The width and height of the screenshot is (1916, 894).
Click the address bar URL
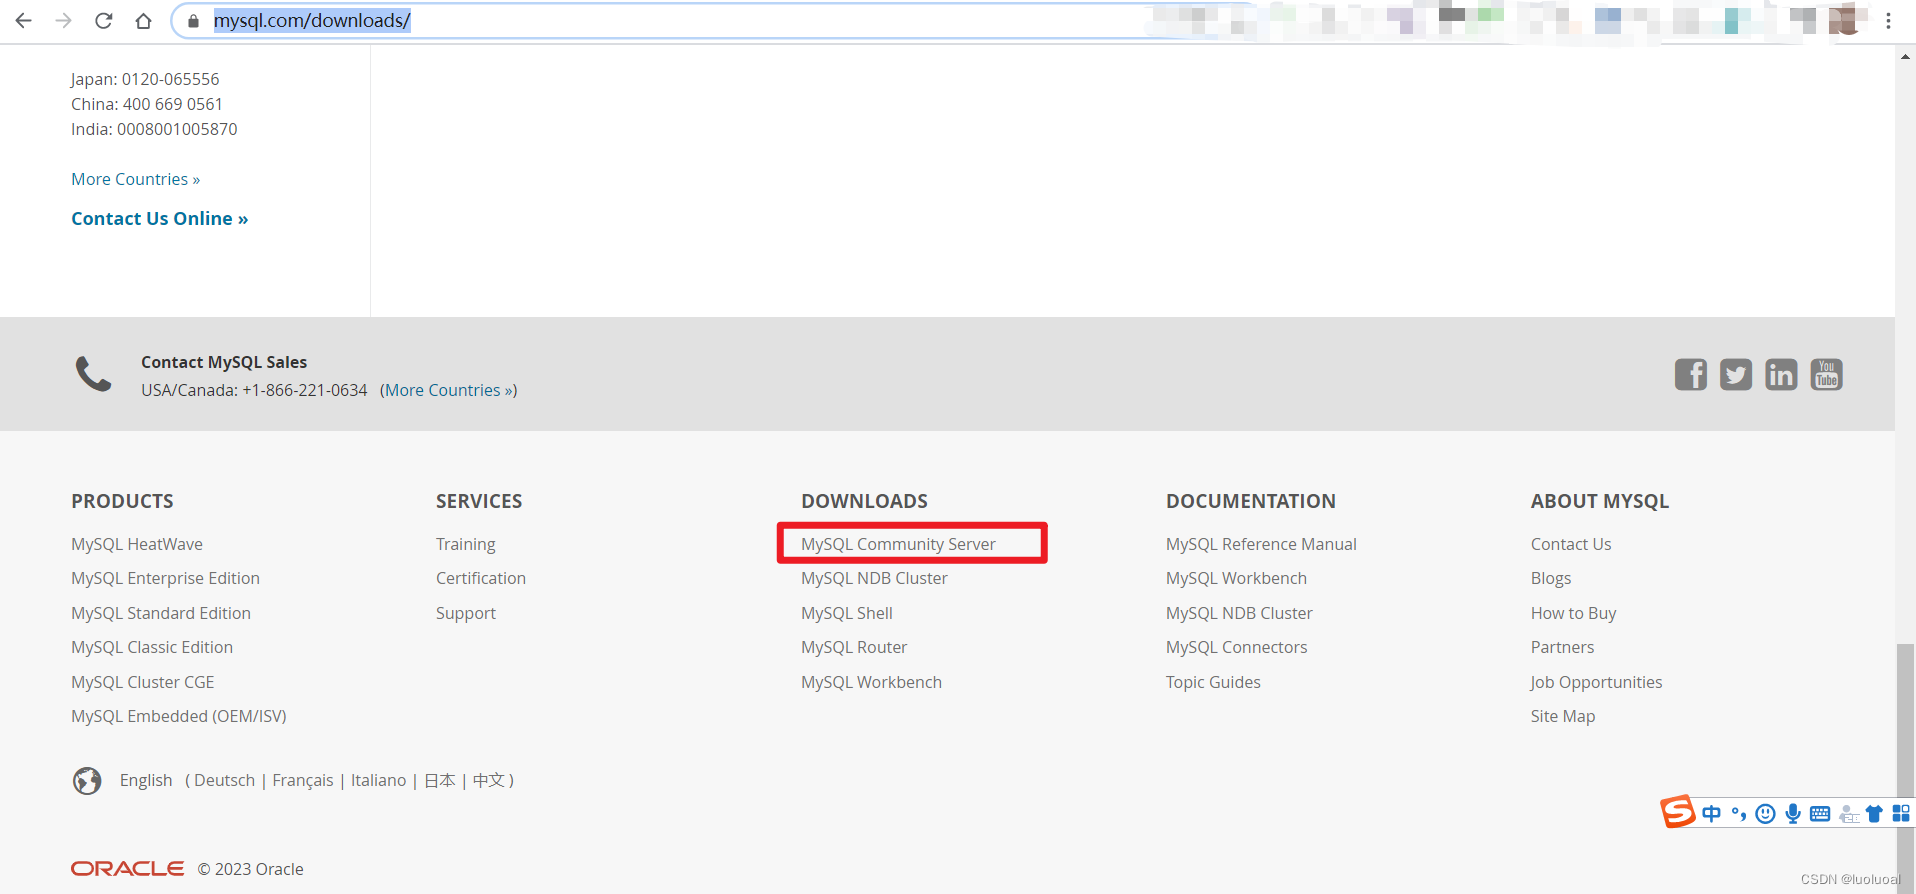pyautogui.click(x=312, y=21)
